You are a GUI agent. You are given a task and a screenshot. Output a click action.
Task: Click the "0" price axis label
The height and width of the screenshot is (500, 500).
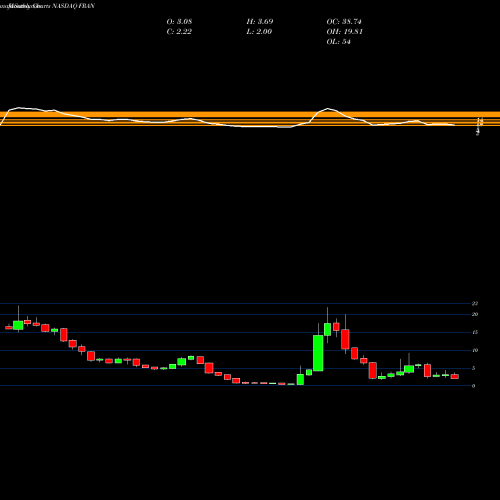473,386
